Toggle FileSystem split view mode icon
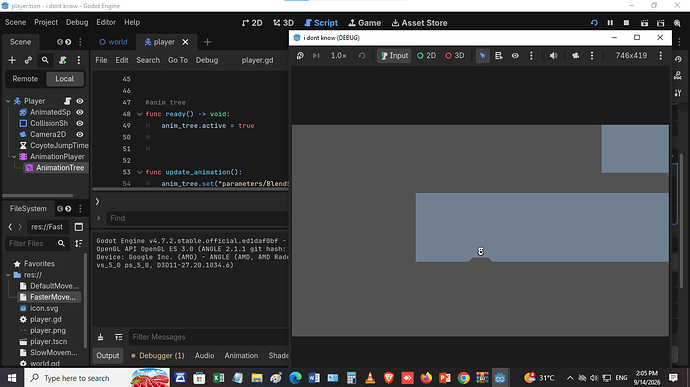Screen dimensions: 690x387 [79, 227]
